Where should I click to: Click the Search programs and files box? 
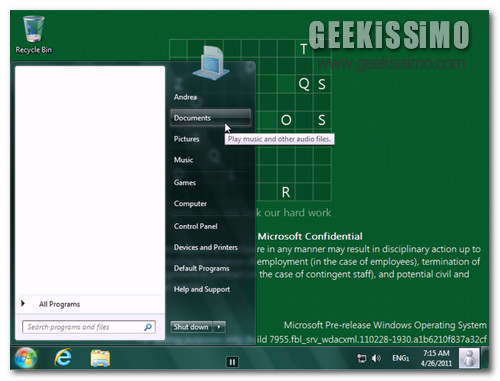pyautogui.click(x=89, y=327)
